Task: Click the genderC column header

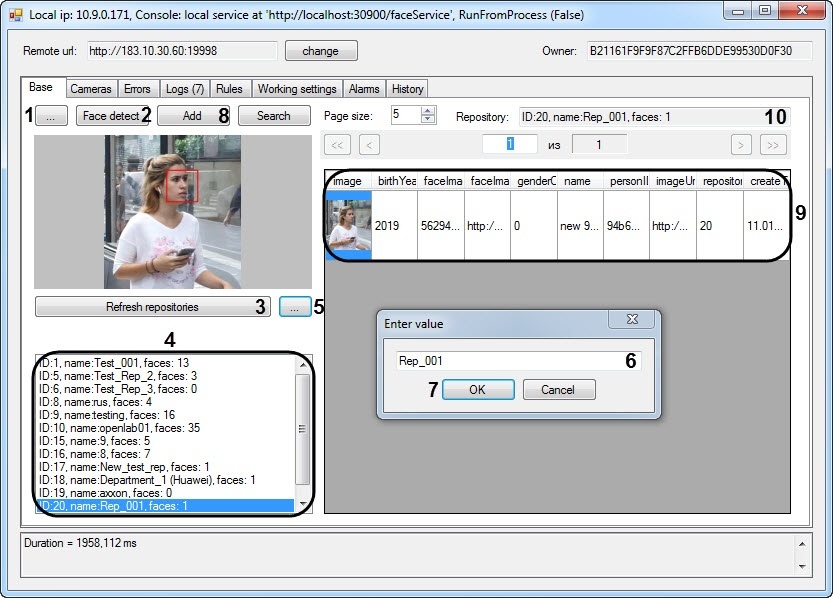Action: tap(534, 181)
